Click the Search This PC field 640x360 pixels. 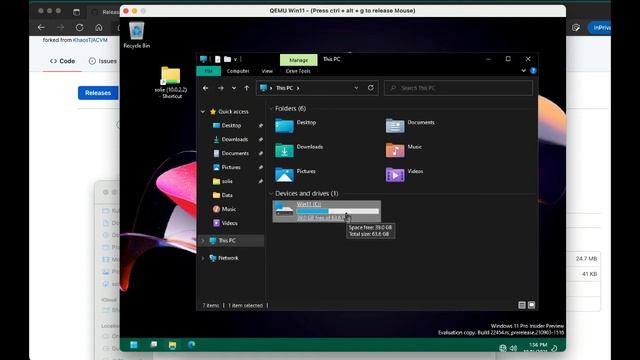(458, 88)
